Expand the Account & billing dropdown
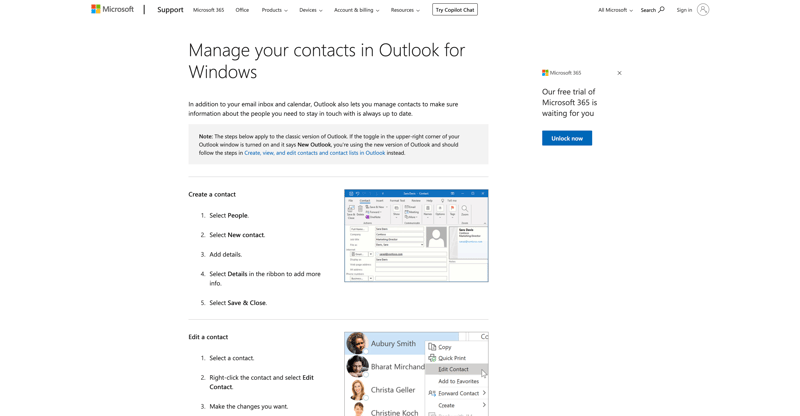 [356, 10]
